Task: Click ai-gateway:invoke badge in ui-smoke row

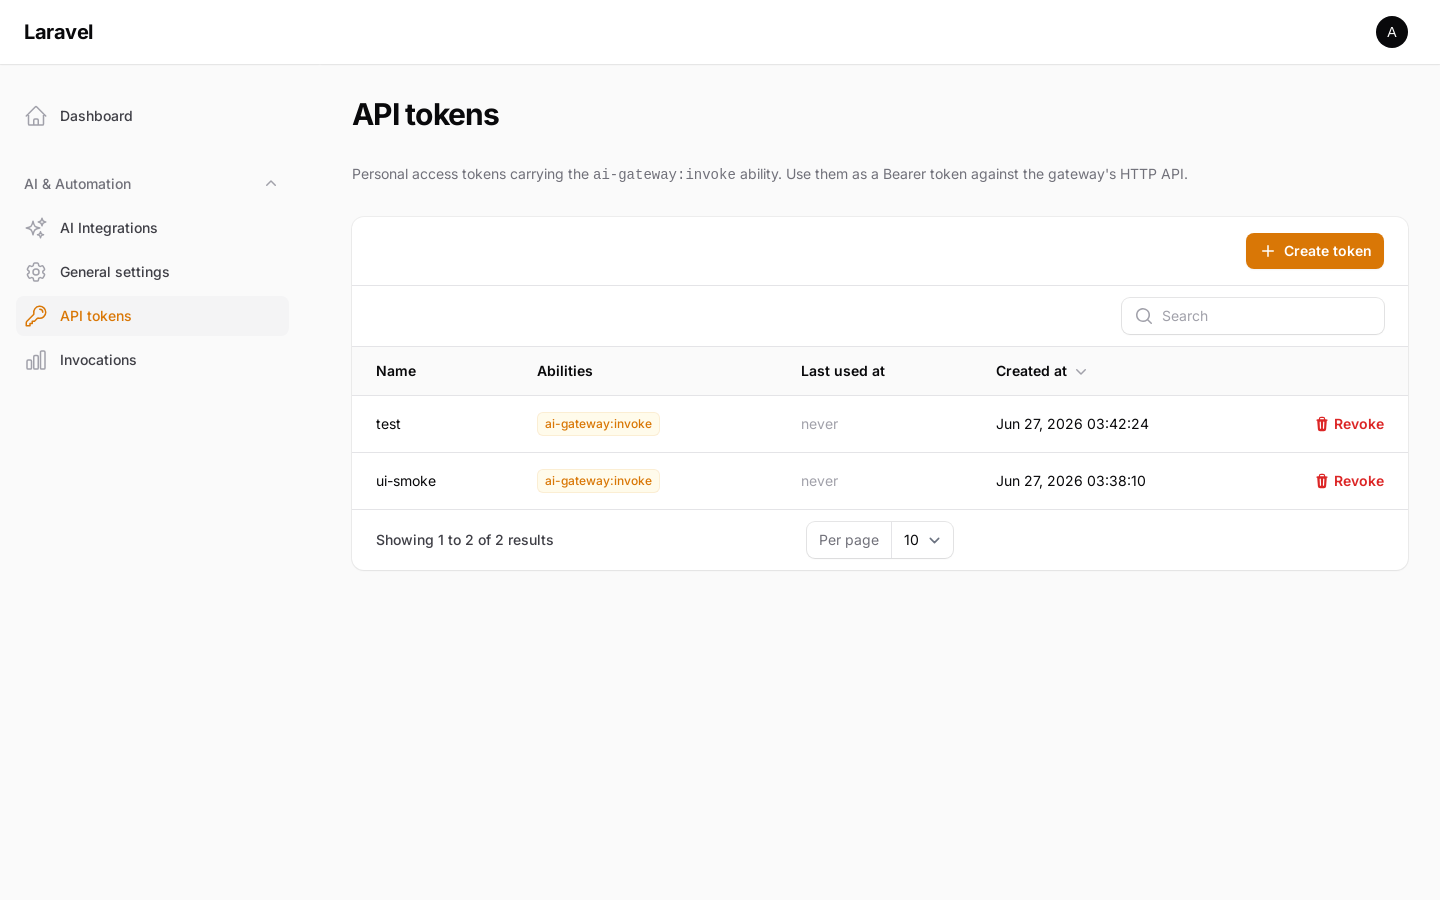Action: point(598,481)
